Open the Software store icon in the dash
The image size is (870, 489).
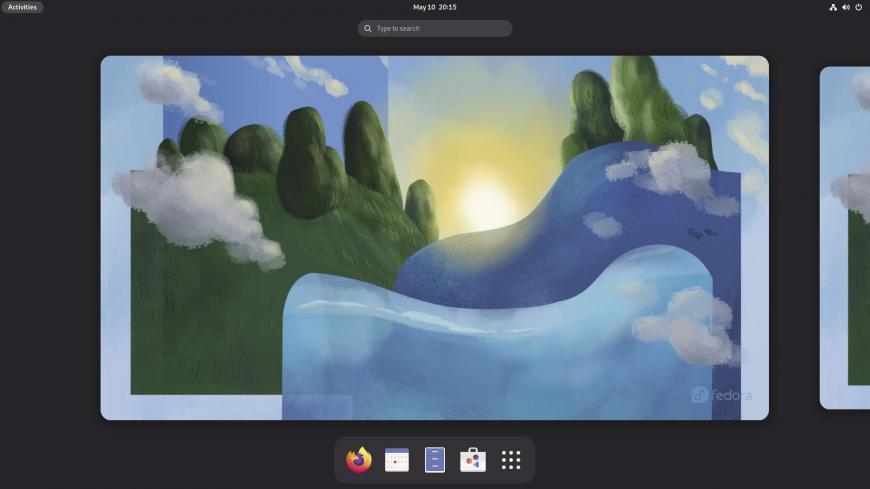coord(473,460)
